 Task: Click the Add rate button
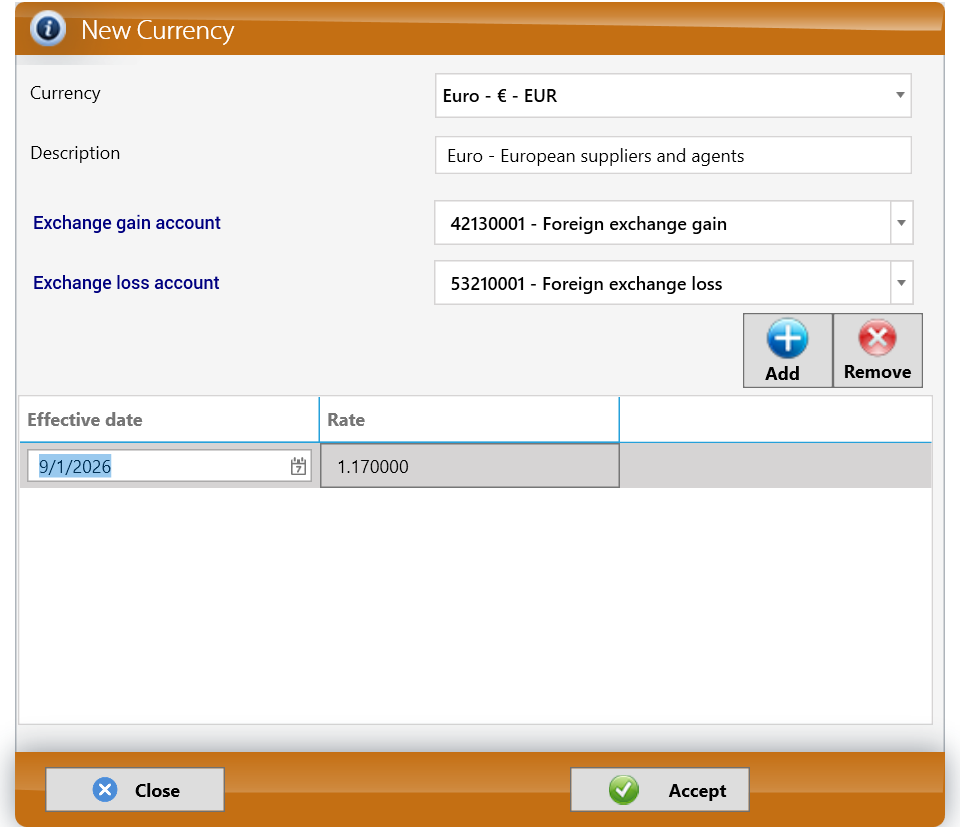tap(787, 351)
